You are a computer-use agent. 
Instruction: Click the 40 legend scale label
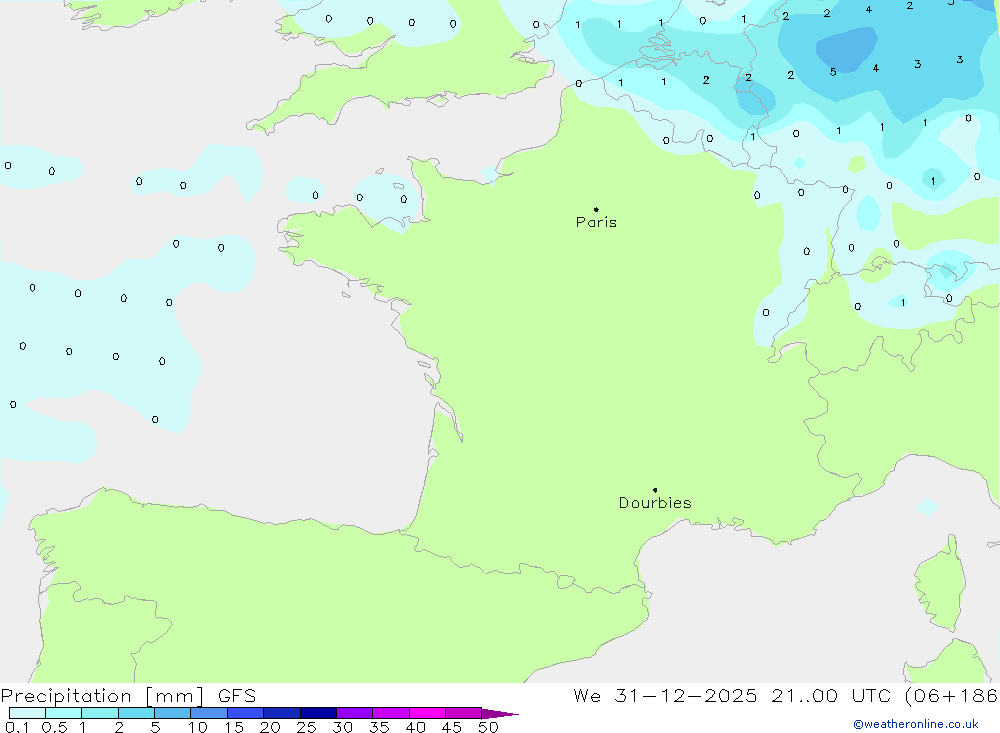click(415, 727)
